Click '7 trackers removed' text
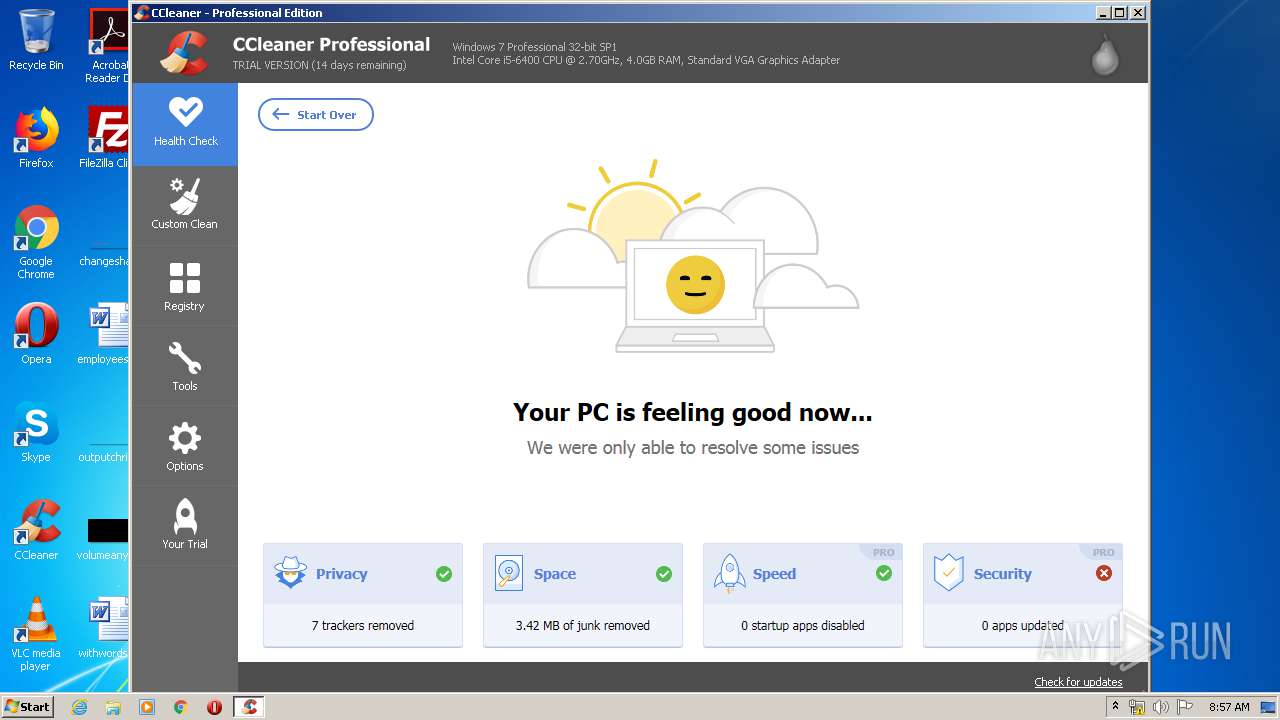Screen dimensions: 1280x720 pyautogui.click(x=363, y=625)
